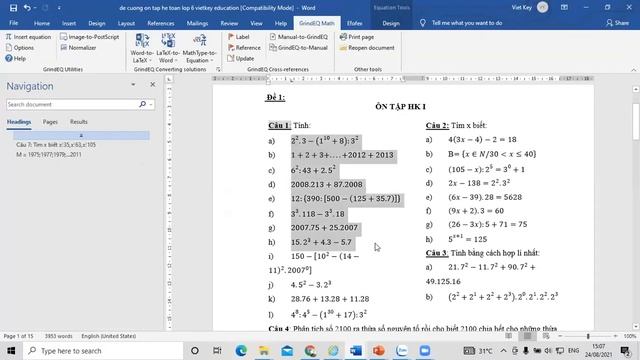Click Tell me what you want to do
Screen dimensions: 640x360
click(x=461, y=23)
